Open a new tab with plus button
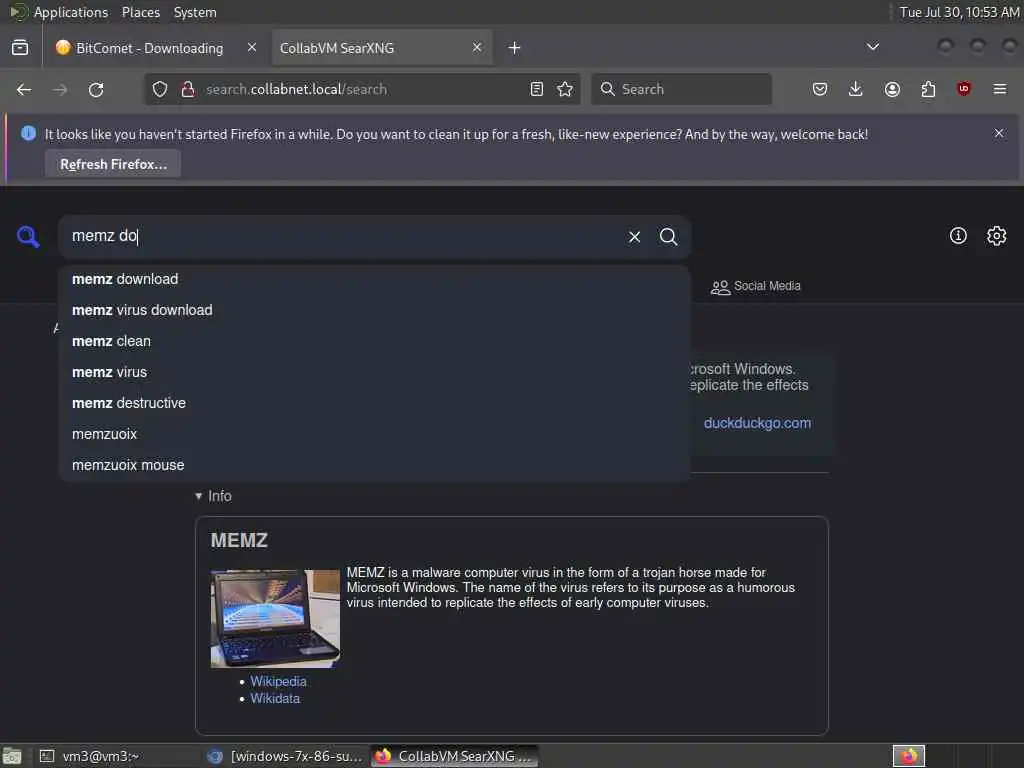Viewport: 1024px width, 768px height. pos(515,48)
